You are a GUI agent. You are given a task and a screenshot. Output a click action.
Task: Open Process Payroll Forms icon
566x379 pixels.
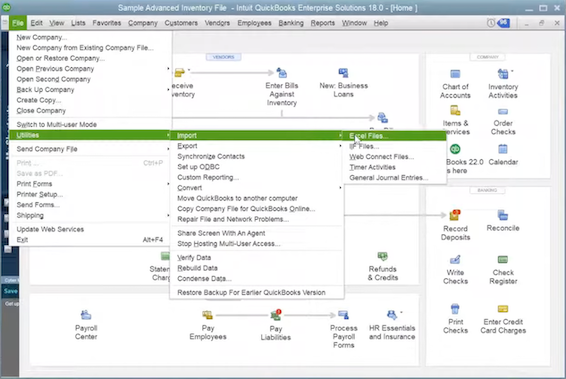[x=343, y=315]
